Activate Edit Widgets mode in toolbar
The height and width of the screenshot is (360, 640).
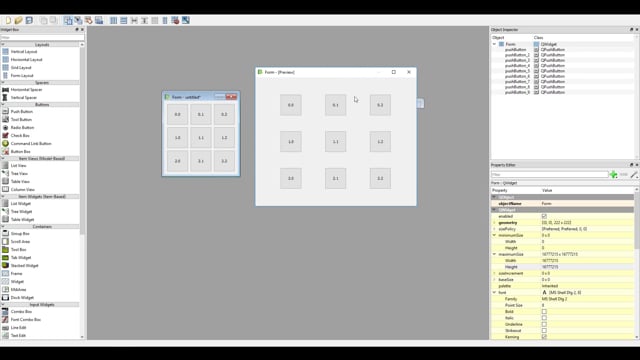click(68, 20)
